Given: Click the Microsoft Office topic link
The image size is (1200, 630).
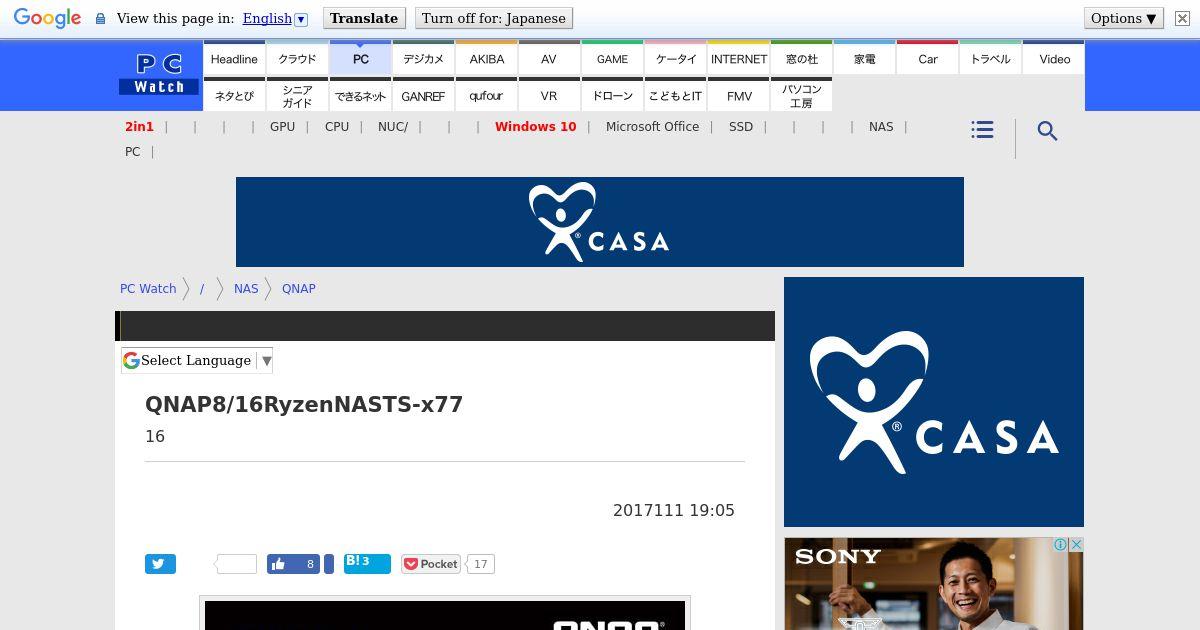Looking at the screenshot, I should pos(652,126).
